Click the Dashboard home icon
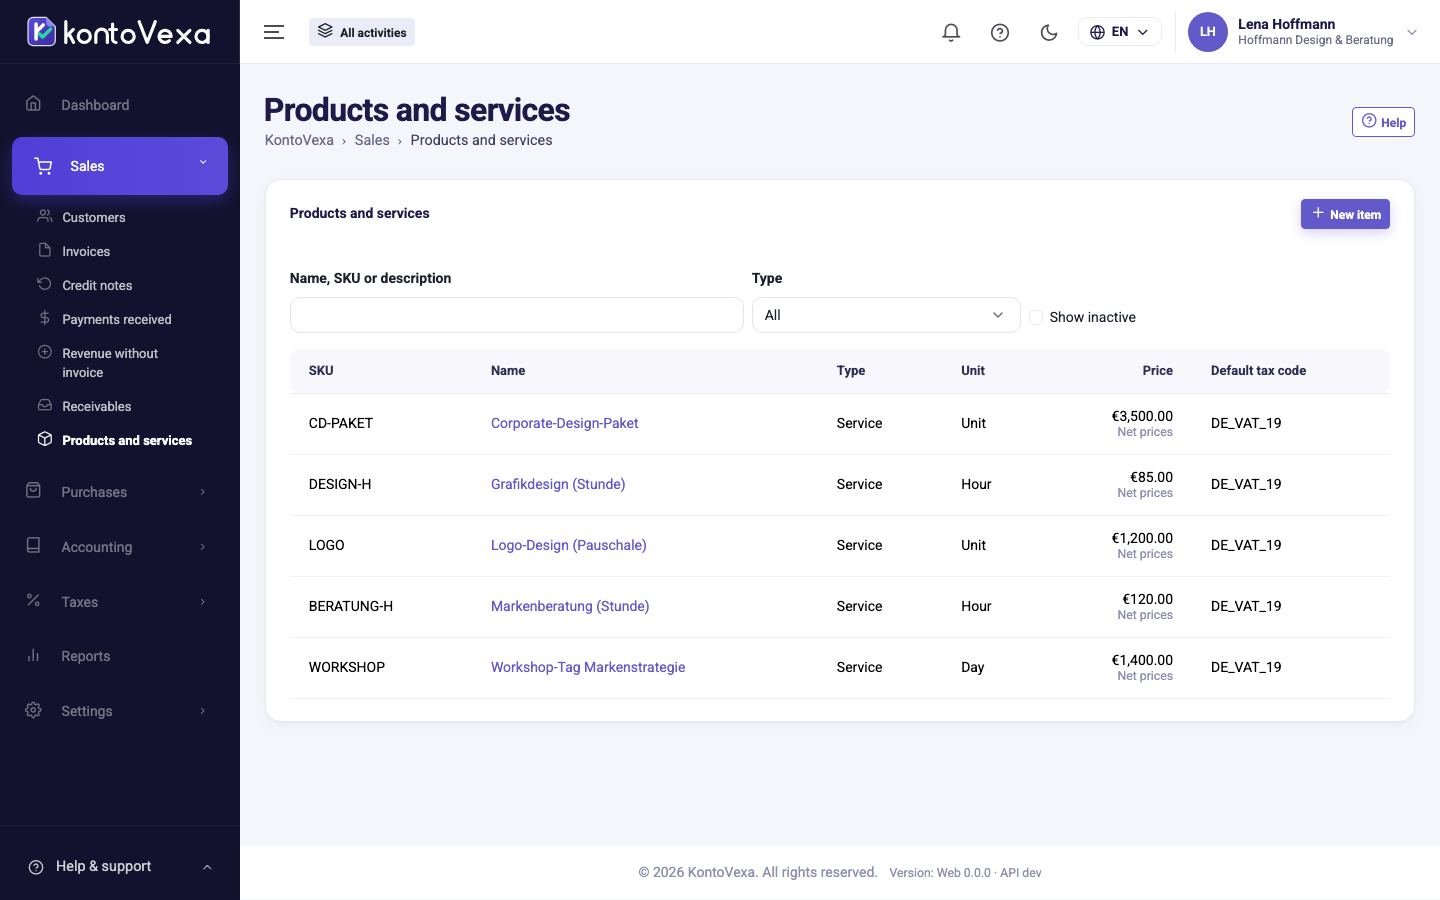The width and height of the screenshot is (1440, 900). [x=33, y=104]
